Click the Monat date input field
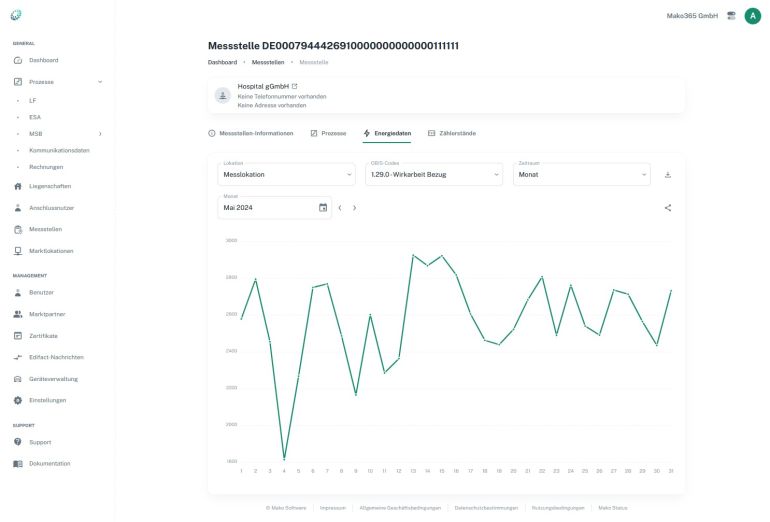This screenshot has height=522, width=770. click(265, 208)
